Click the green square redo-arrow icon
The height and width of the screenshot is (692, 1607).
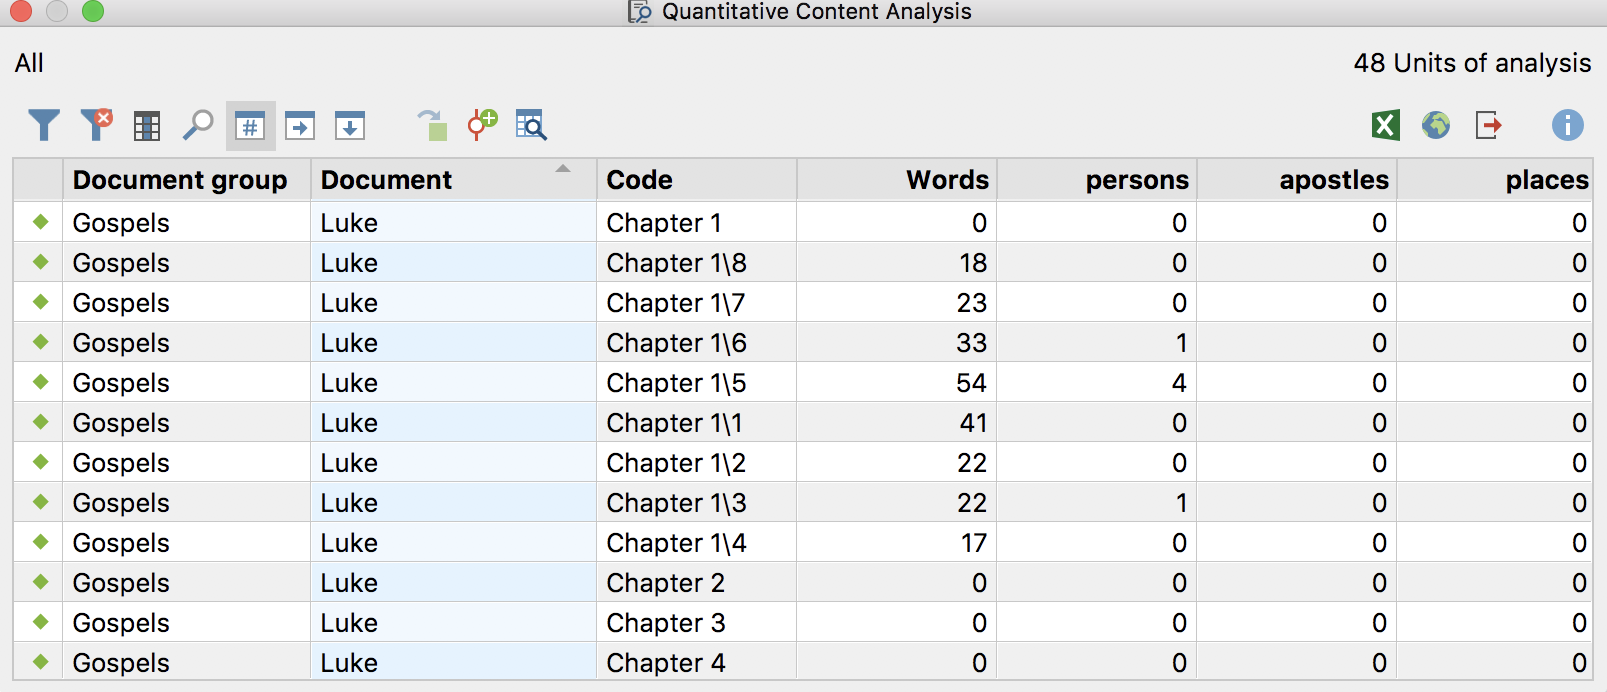(432, 125)
